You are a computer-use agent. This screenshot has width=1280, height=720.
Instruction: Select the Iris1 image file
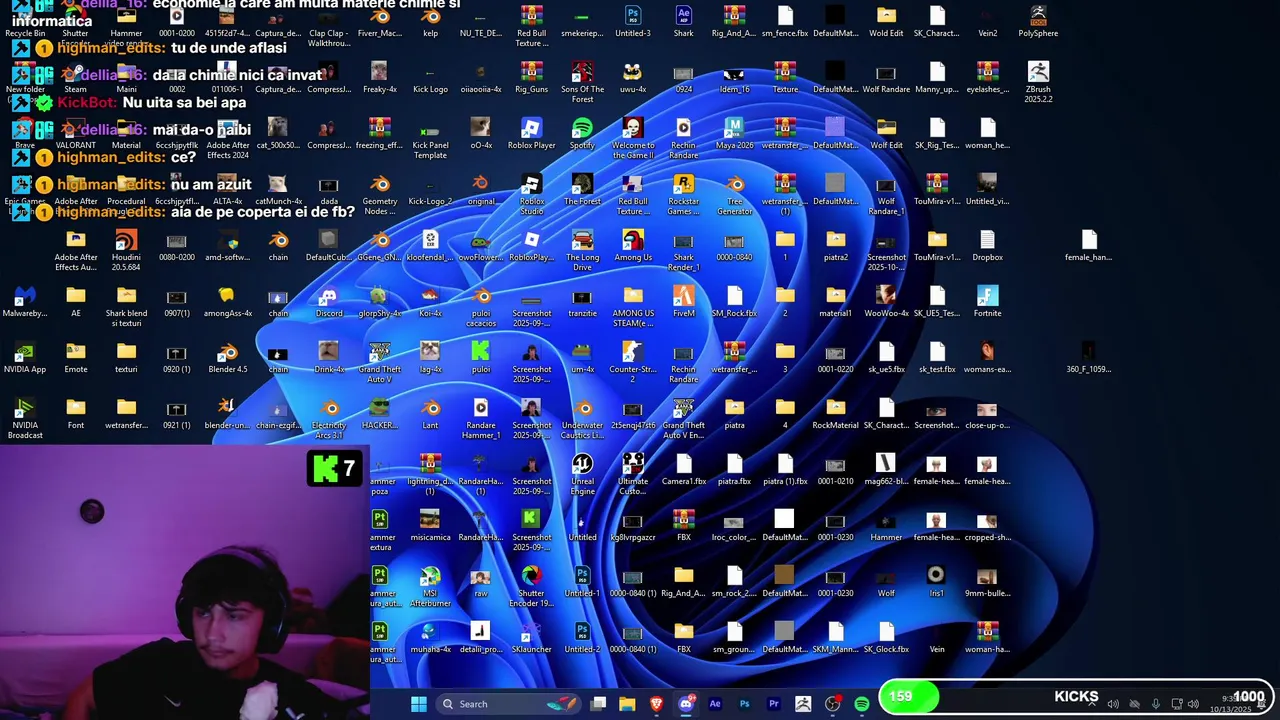(x=936, y=582)
